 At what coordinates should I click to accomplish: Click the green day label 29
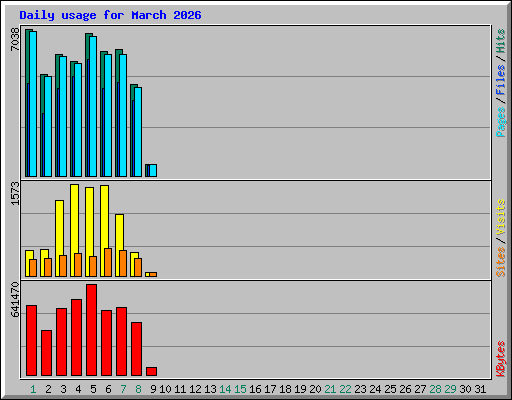click(450, 389)
